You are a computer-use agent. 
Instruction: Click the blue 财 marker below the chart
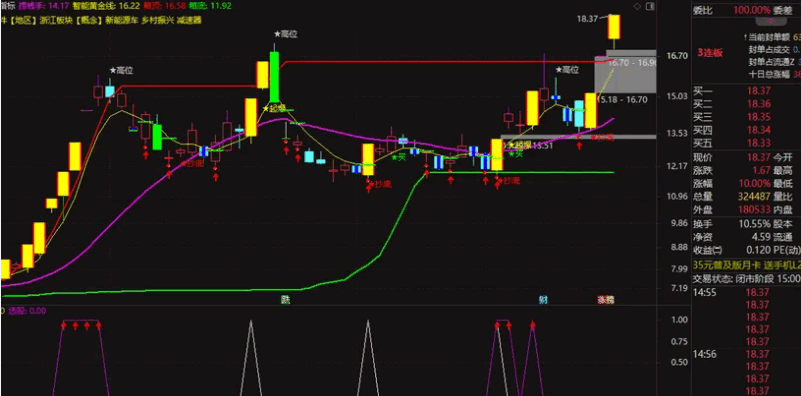543,300
